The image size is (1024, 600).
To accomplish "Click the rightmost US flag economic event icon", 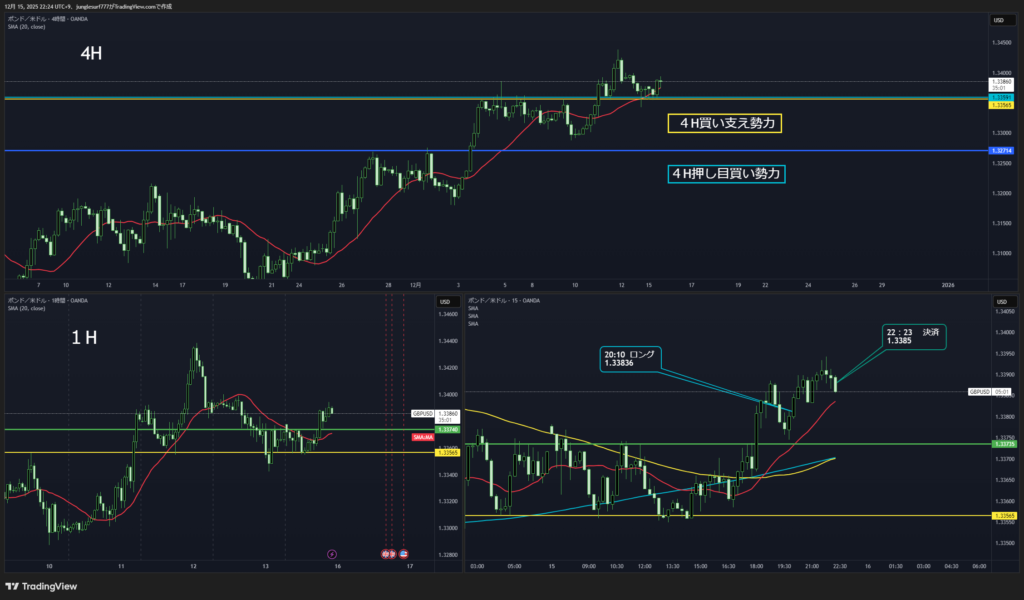I will (404, 553).
